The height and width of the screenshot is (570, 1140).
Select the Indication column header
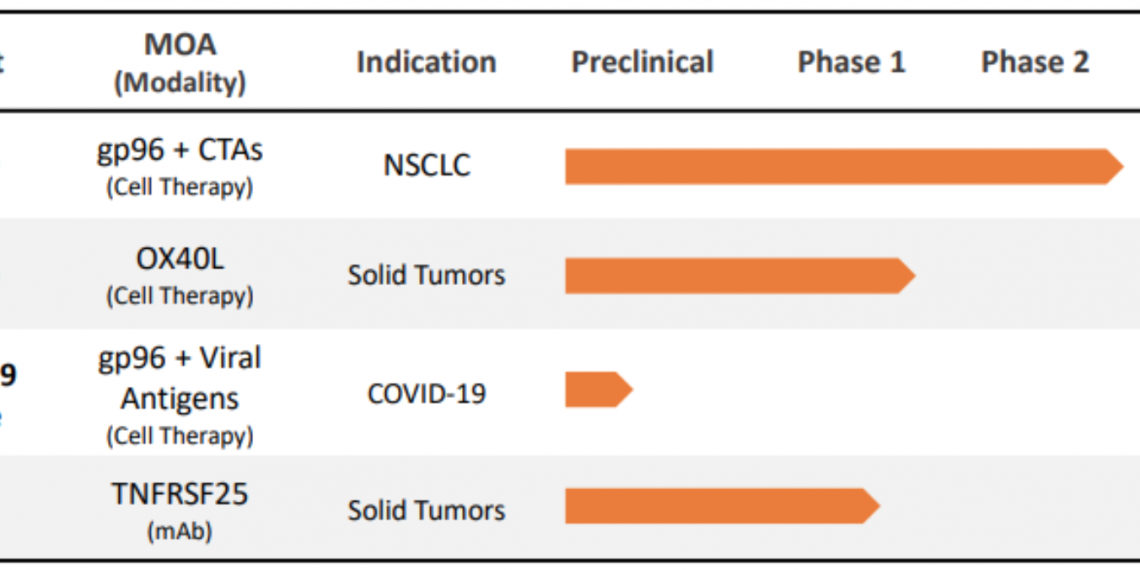click(426, 62)
